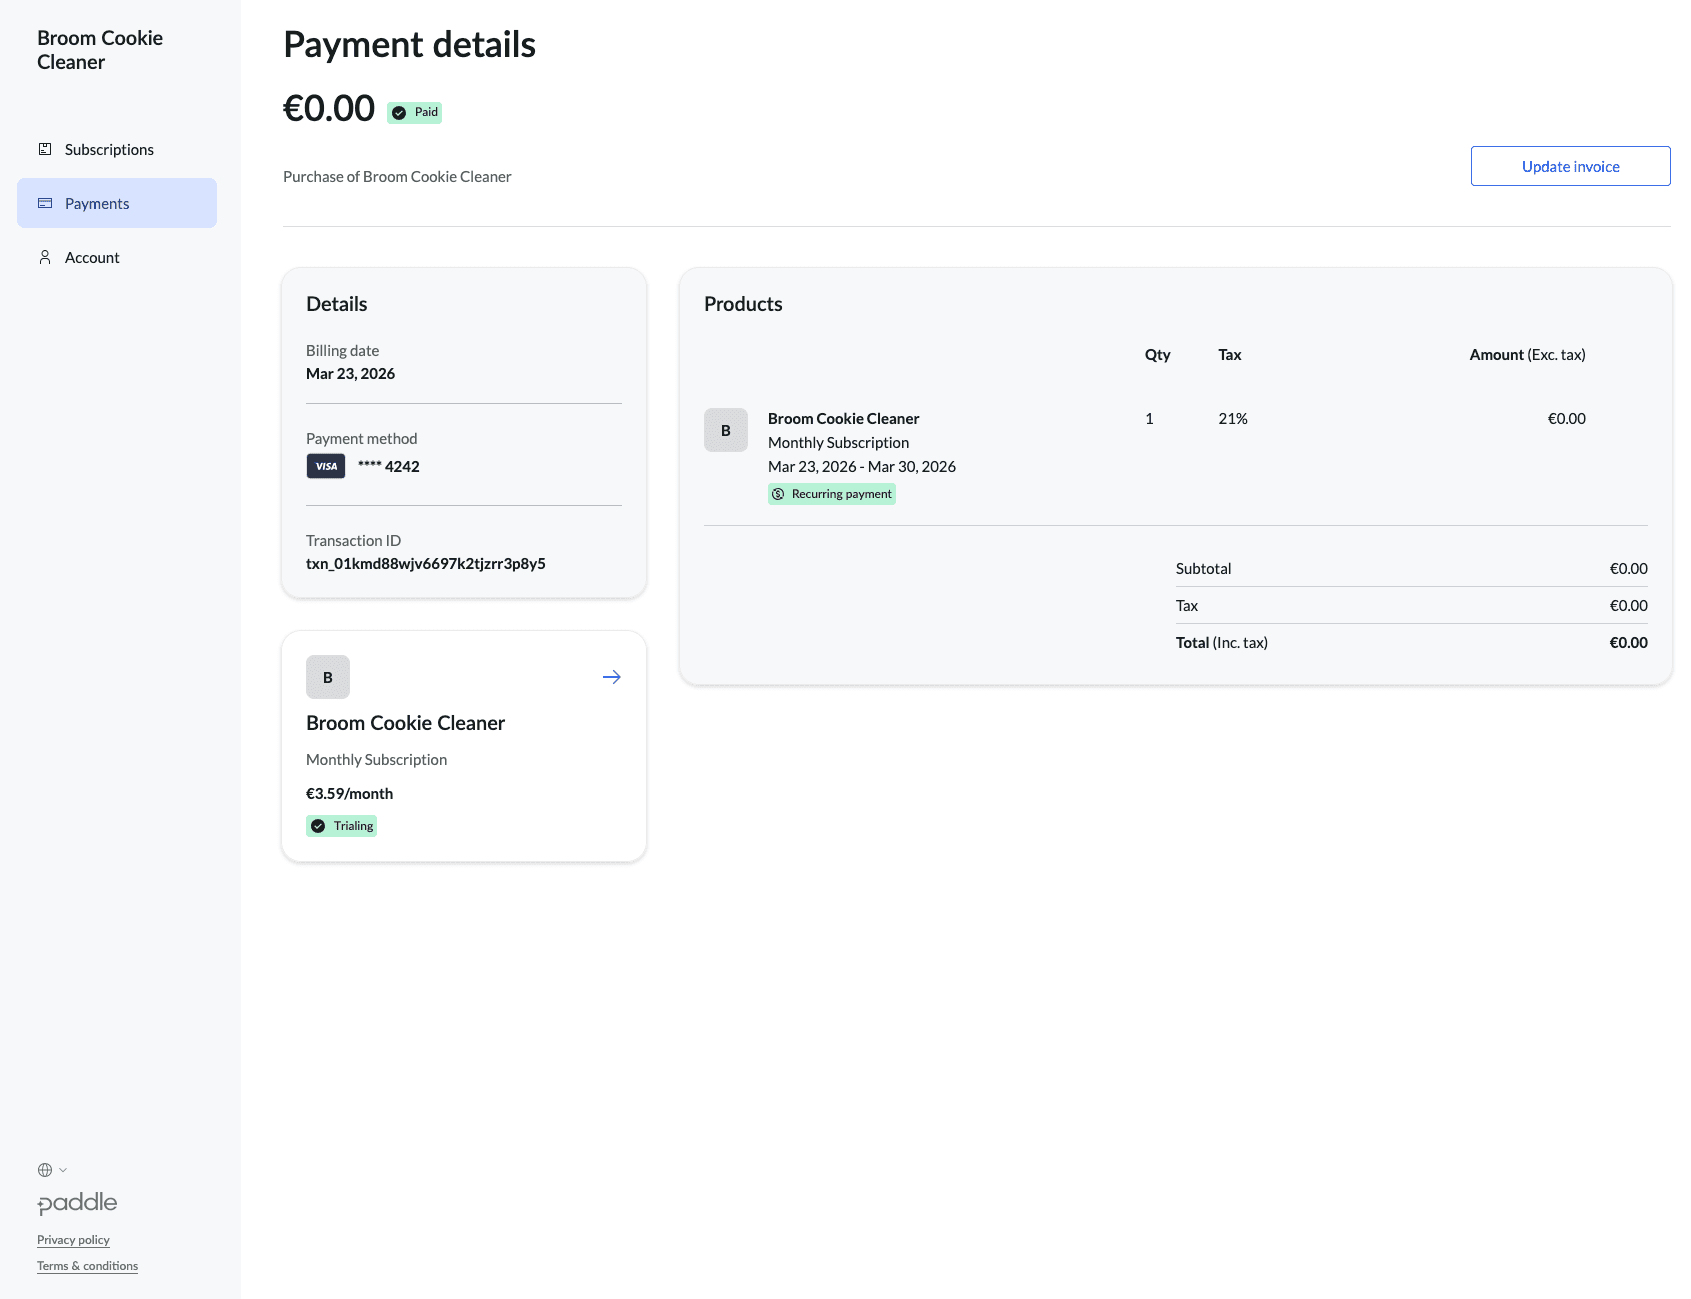The width and height of the screenshot is (1691, 1299).
Task: Expand the language selector chevron
Action: click(62, 1169)
